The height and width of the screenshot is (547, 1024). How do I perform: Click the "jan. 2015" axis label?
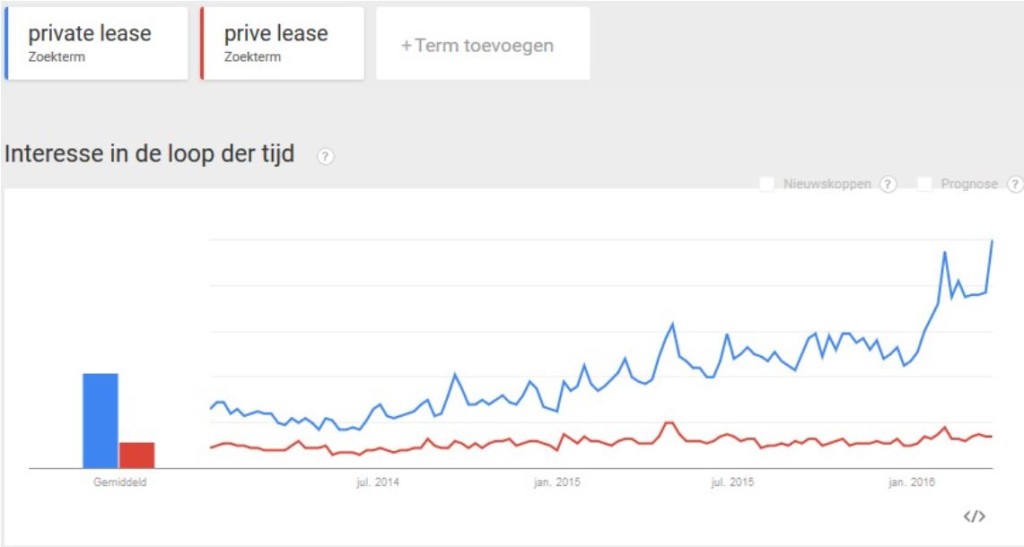click(558, 483)
